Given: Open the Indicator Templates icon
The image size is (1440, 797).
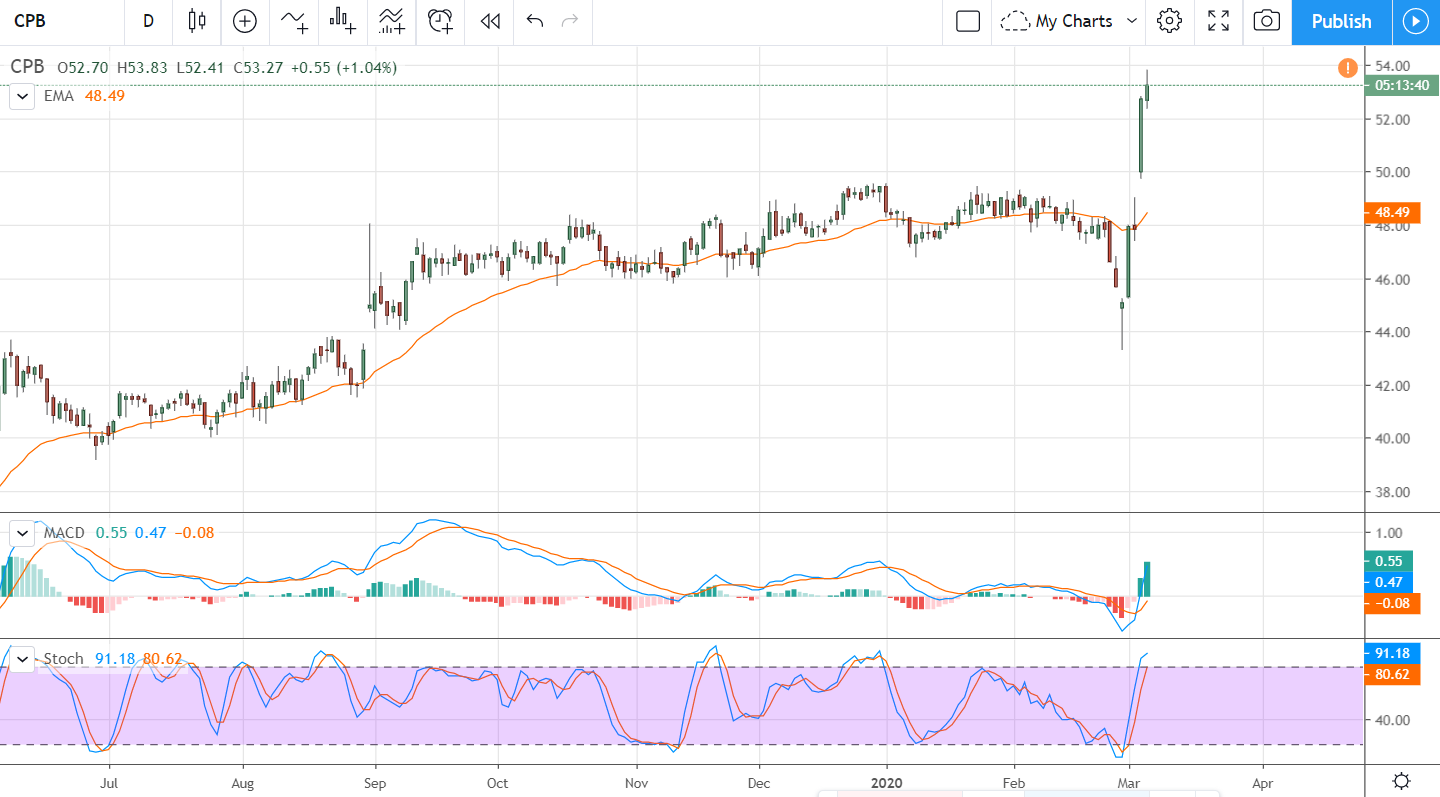Looking at the screenshot, I should [x=391, y=21].
